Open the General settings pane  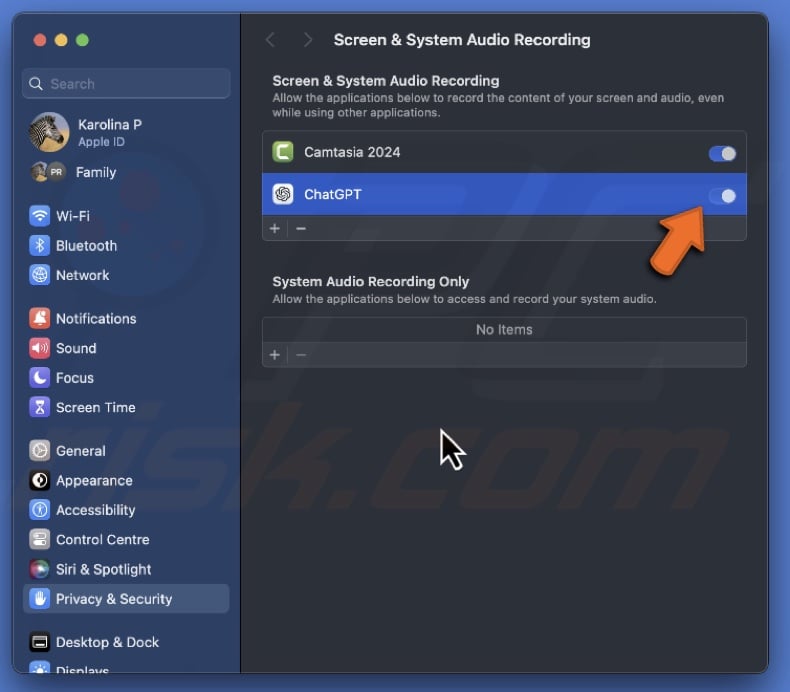pyautogui.click(x=81, y=451)
